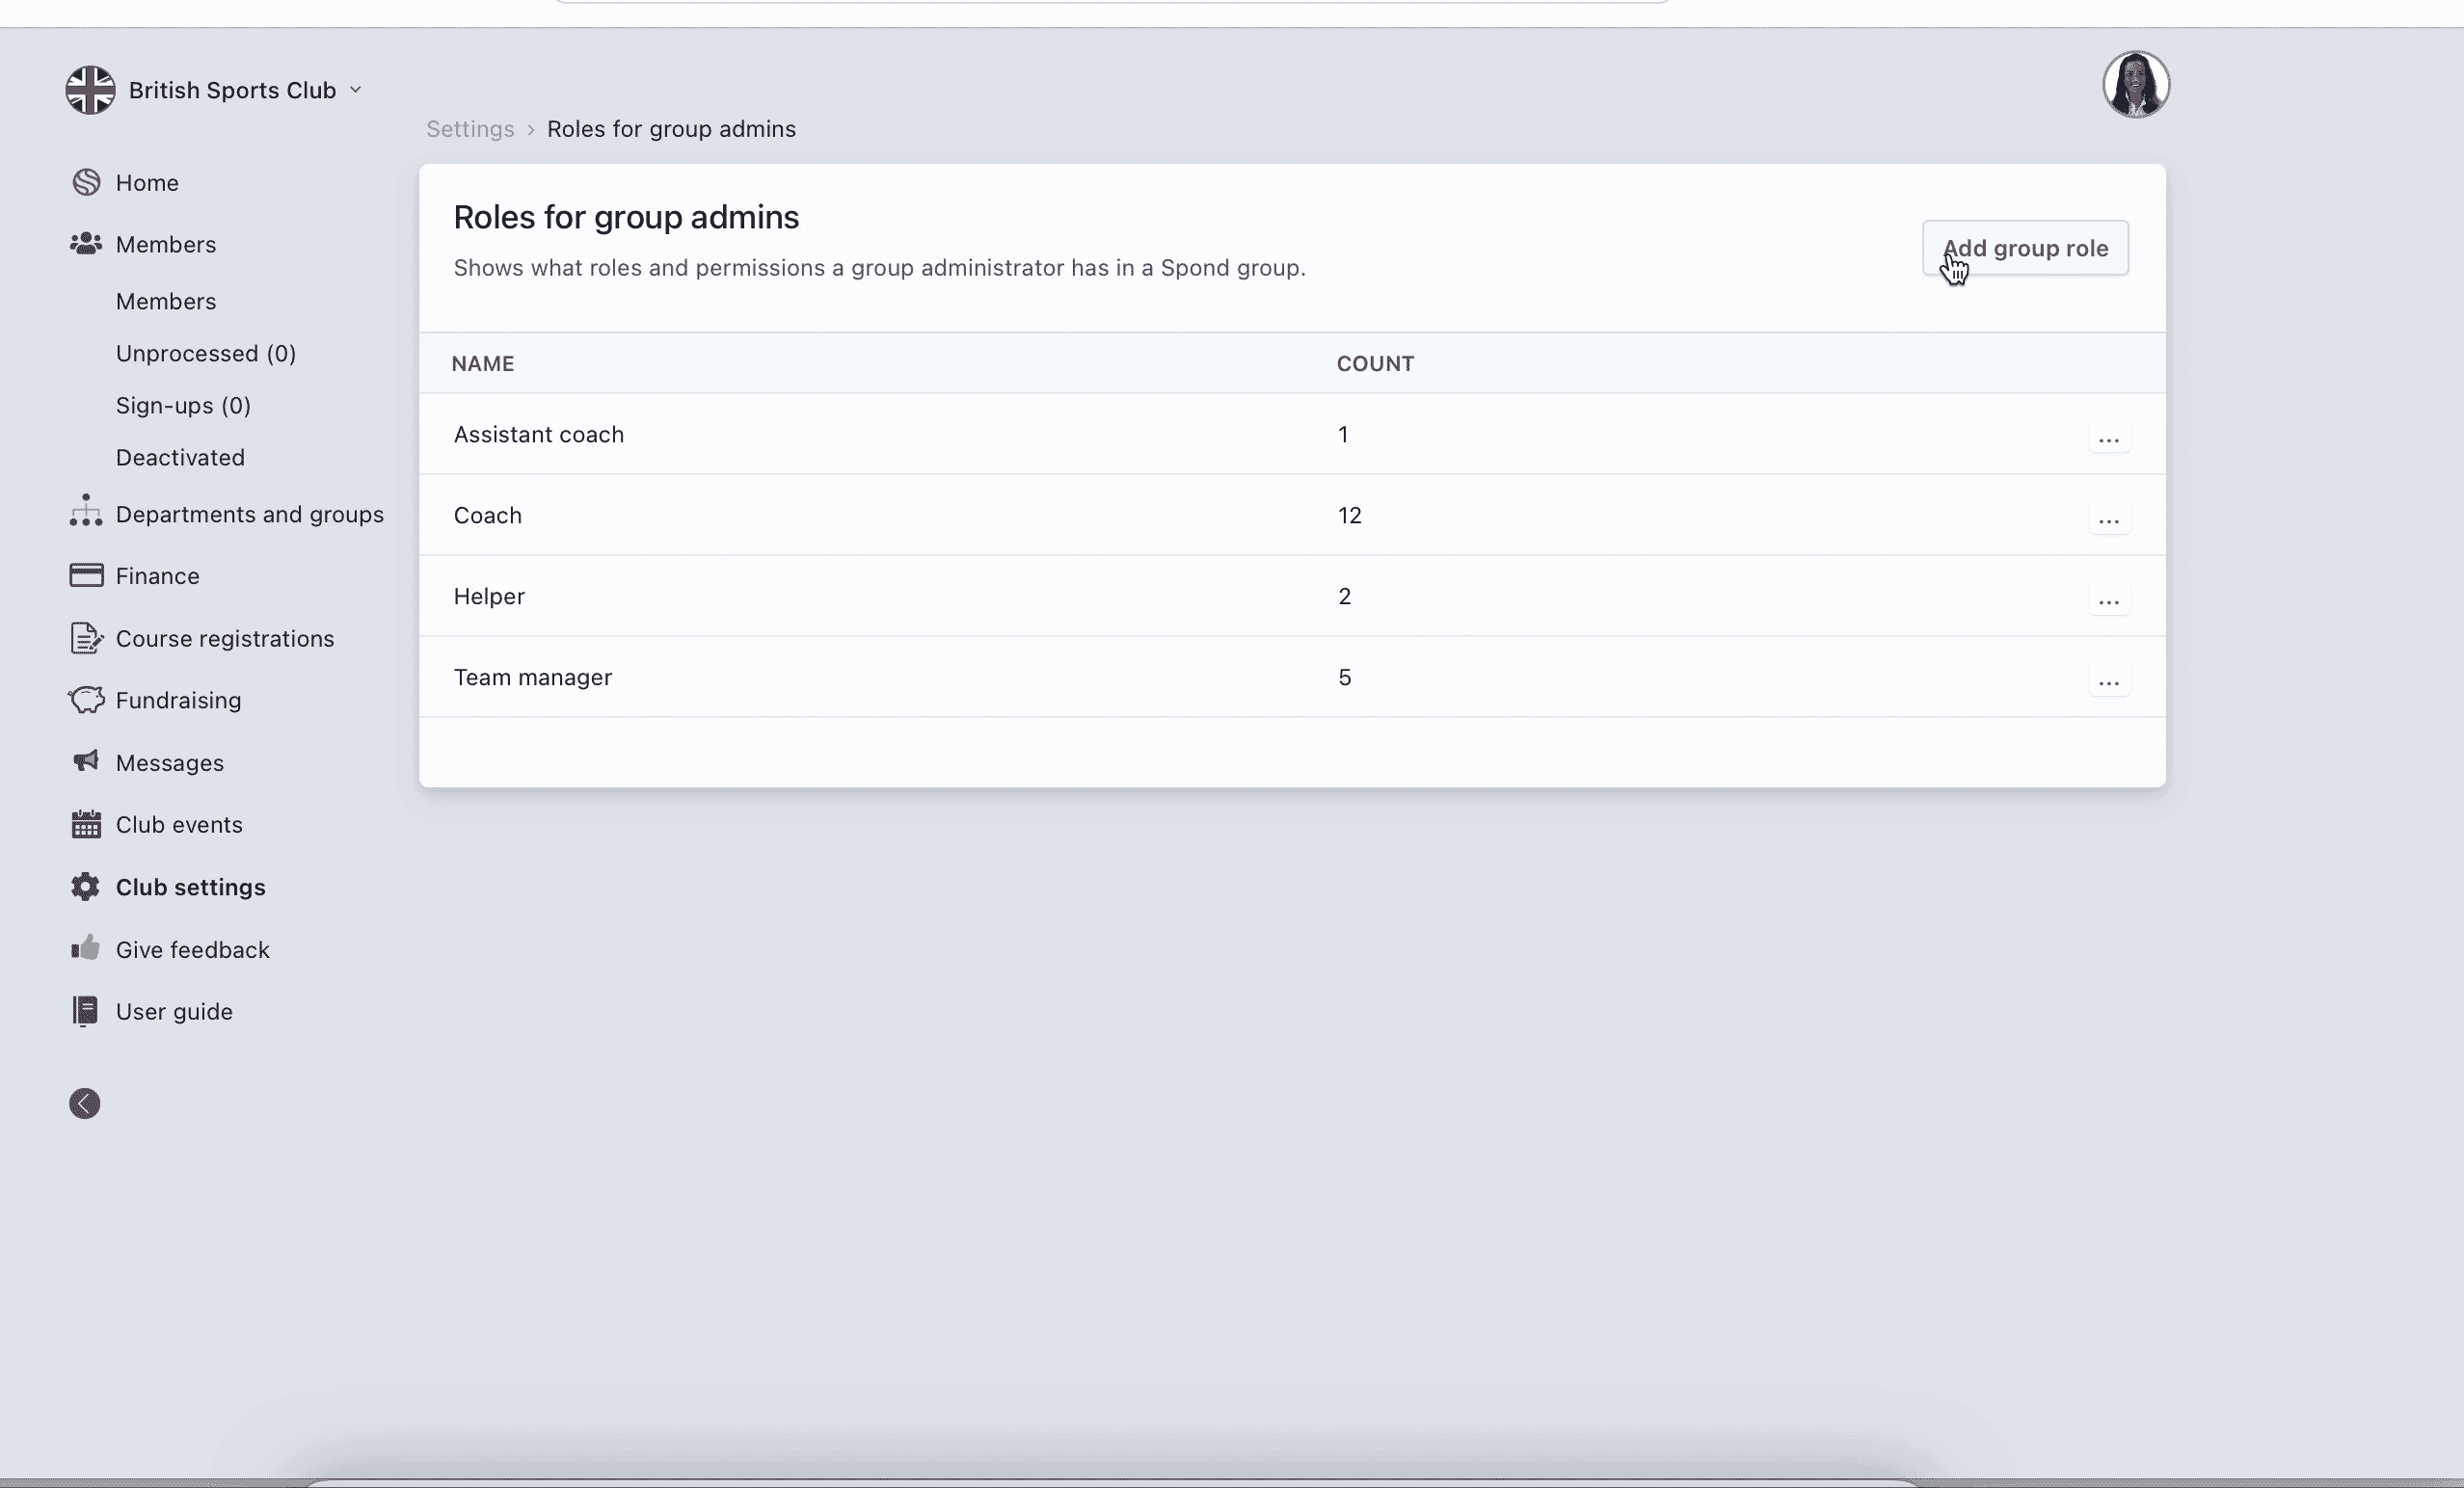This screenshot has width=2464, height=1488.
Task: Select the Members icon in sidebar
Action: tap(85, 244)
